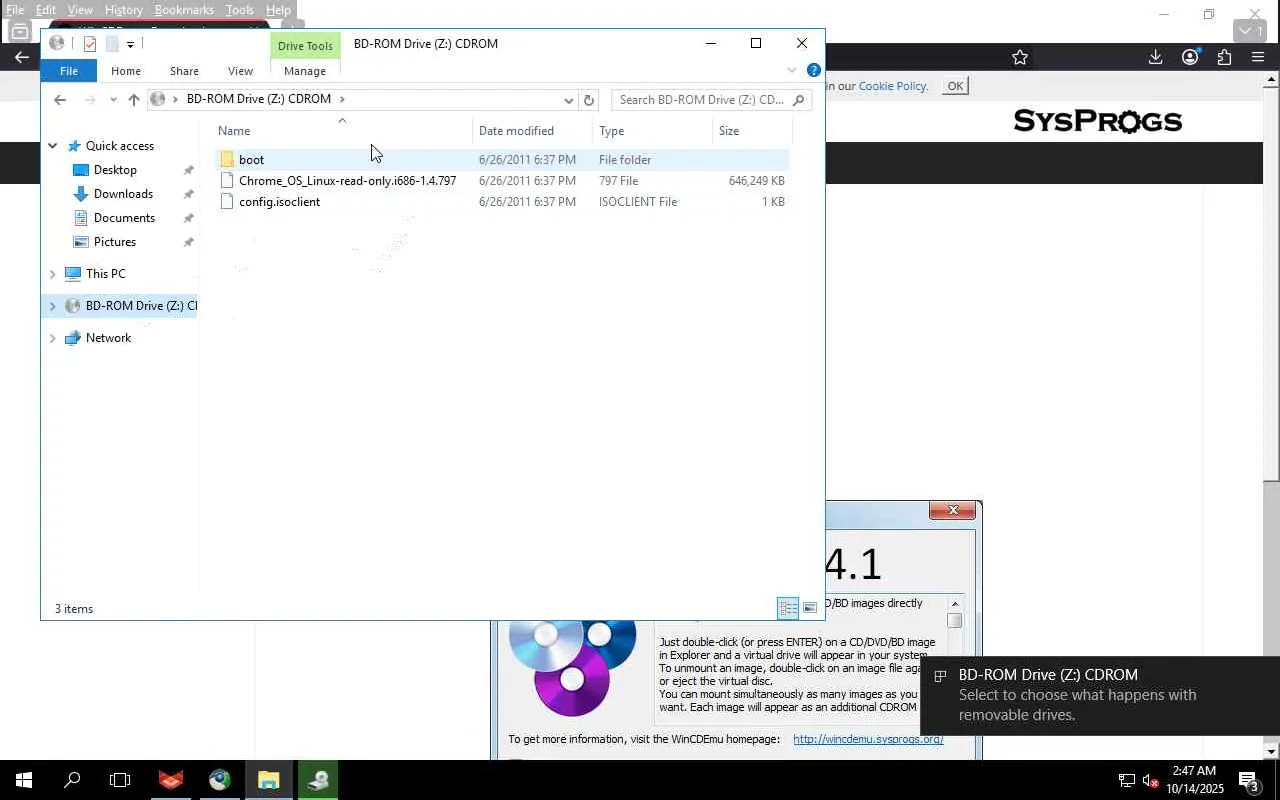
Task: Switch to Large icons view in the status bar
Action: coord(810,608)
